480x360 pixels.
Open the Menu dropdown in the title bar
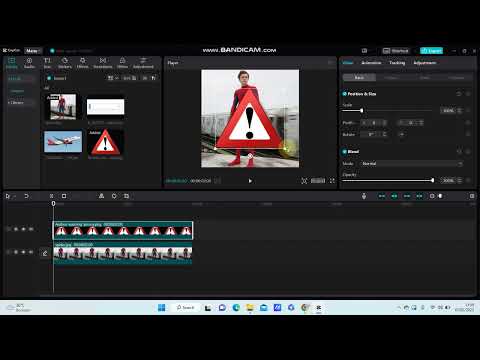click(x=33, y=51)
